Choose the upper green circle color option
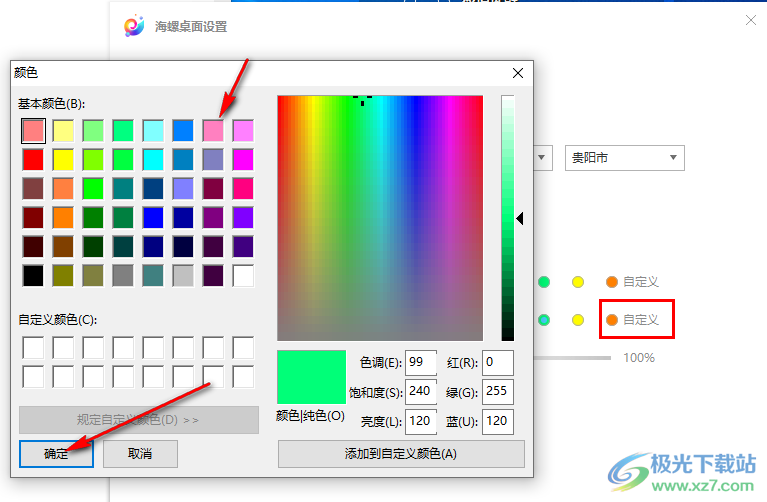This screenshot has height=502, width=767. click(544, 282)
